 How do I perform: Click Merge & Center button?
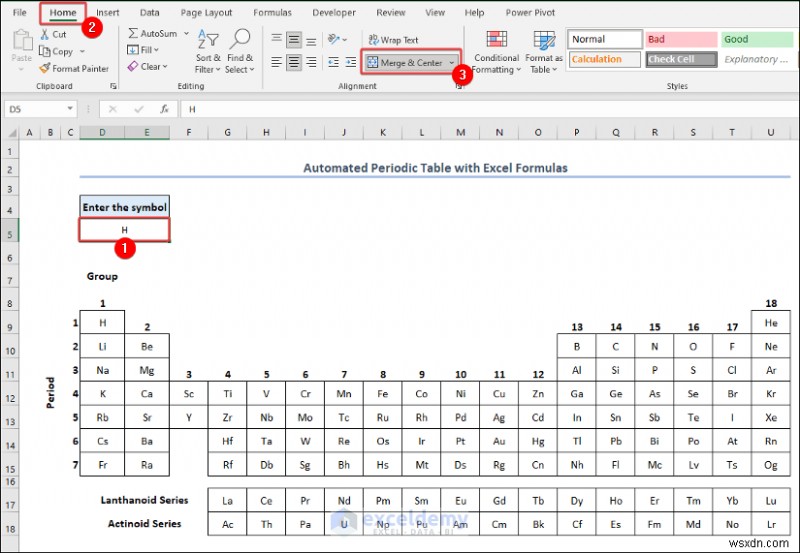(405, 63)
